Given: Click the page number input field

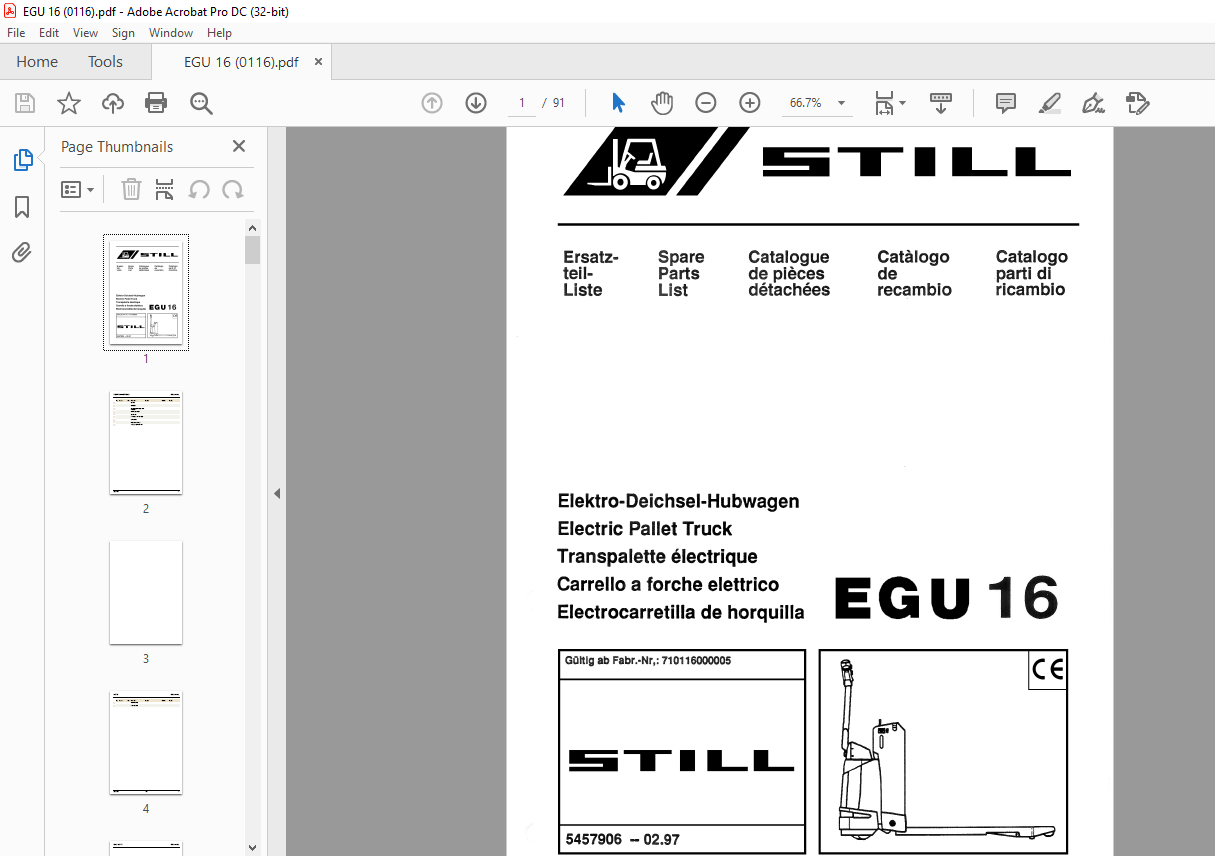Looking at the screenshot, I should coord(522,103).
